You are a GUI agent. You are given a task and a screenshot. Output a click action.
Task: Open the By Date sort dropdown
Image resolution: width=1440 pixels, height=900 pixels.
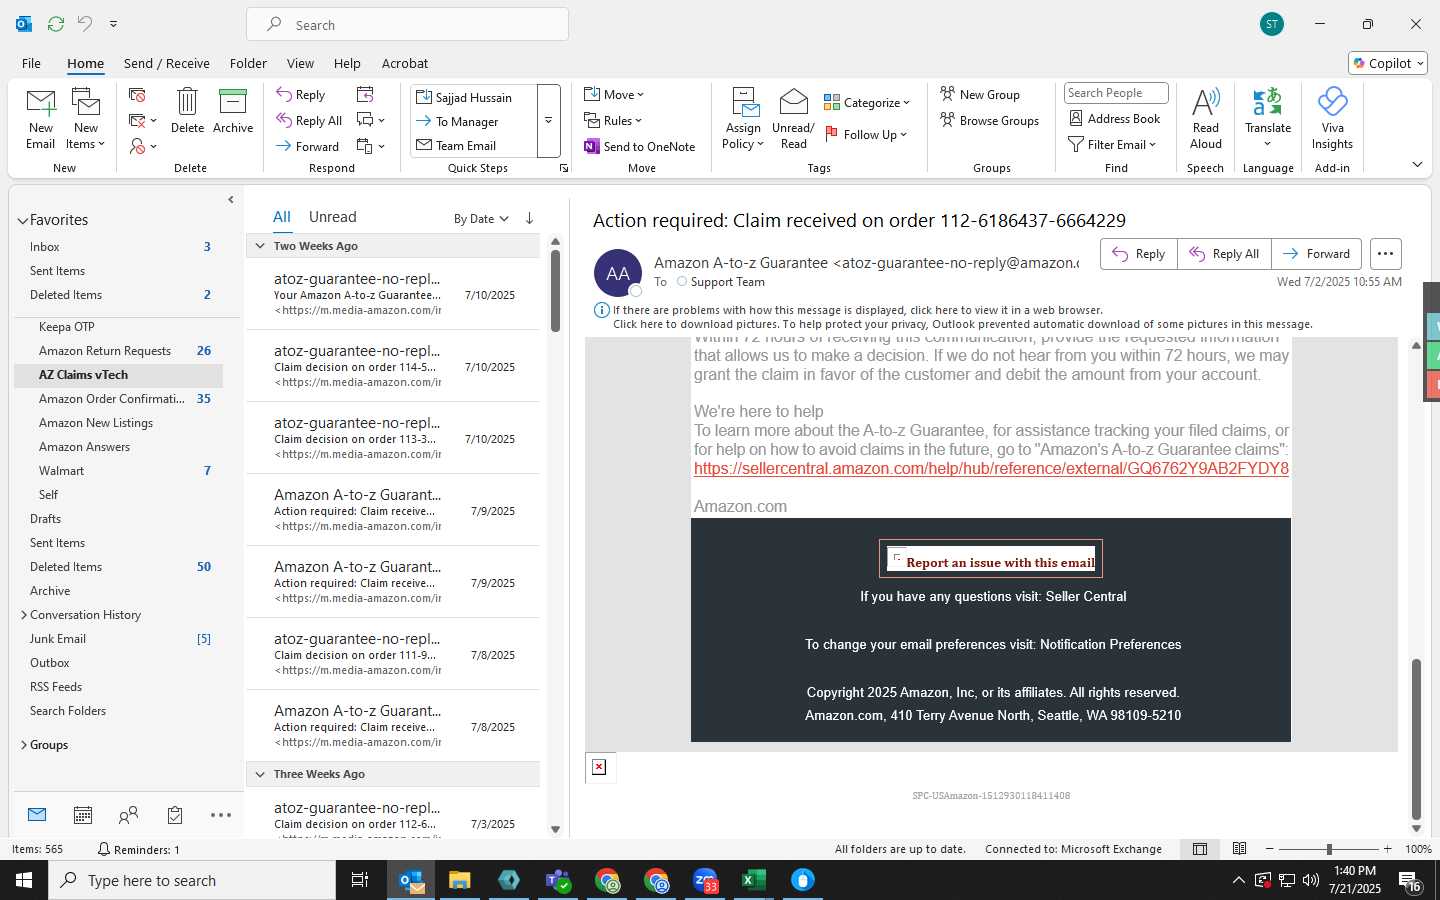pyautogui.click(x=481, y=218)
